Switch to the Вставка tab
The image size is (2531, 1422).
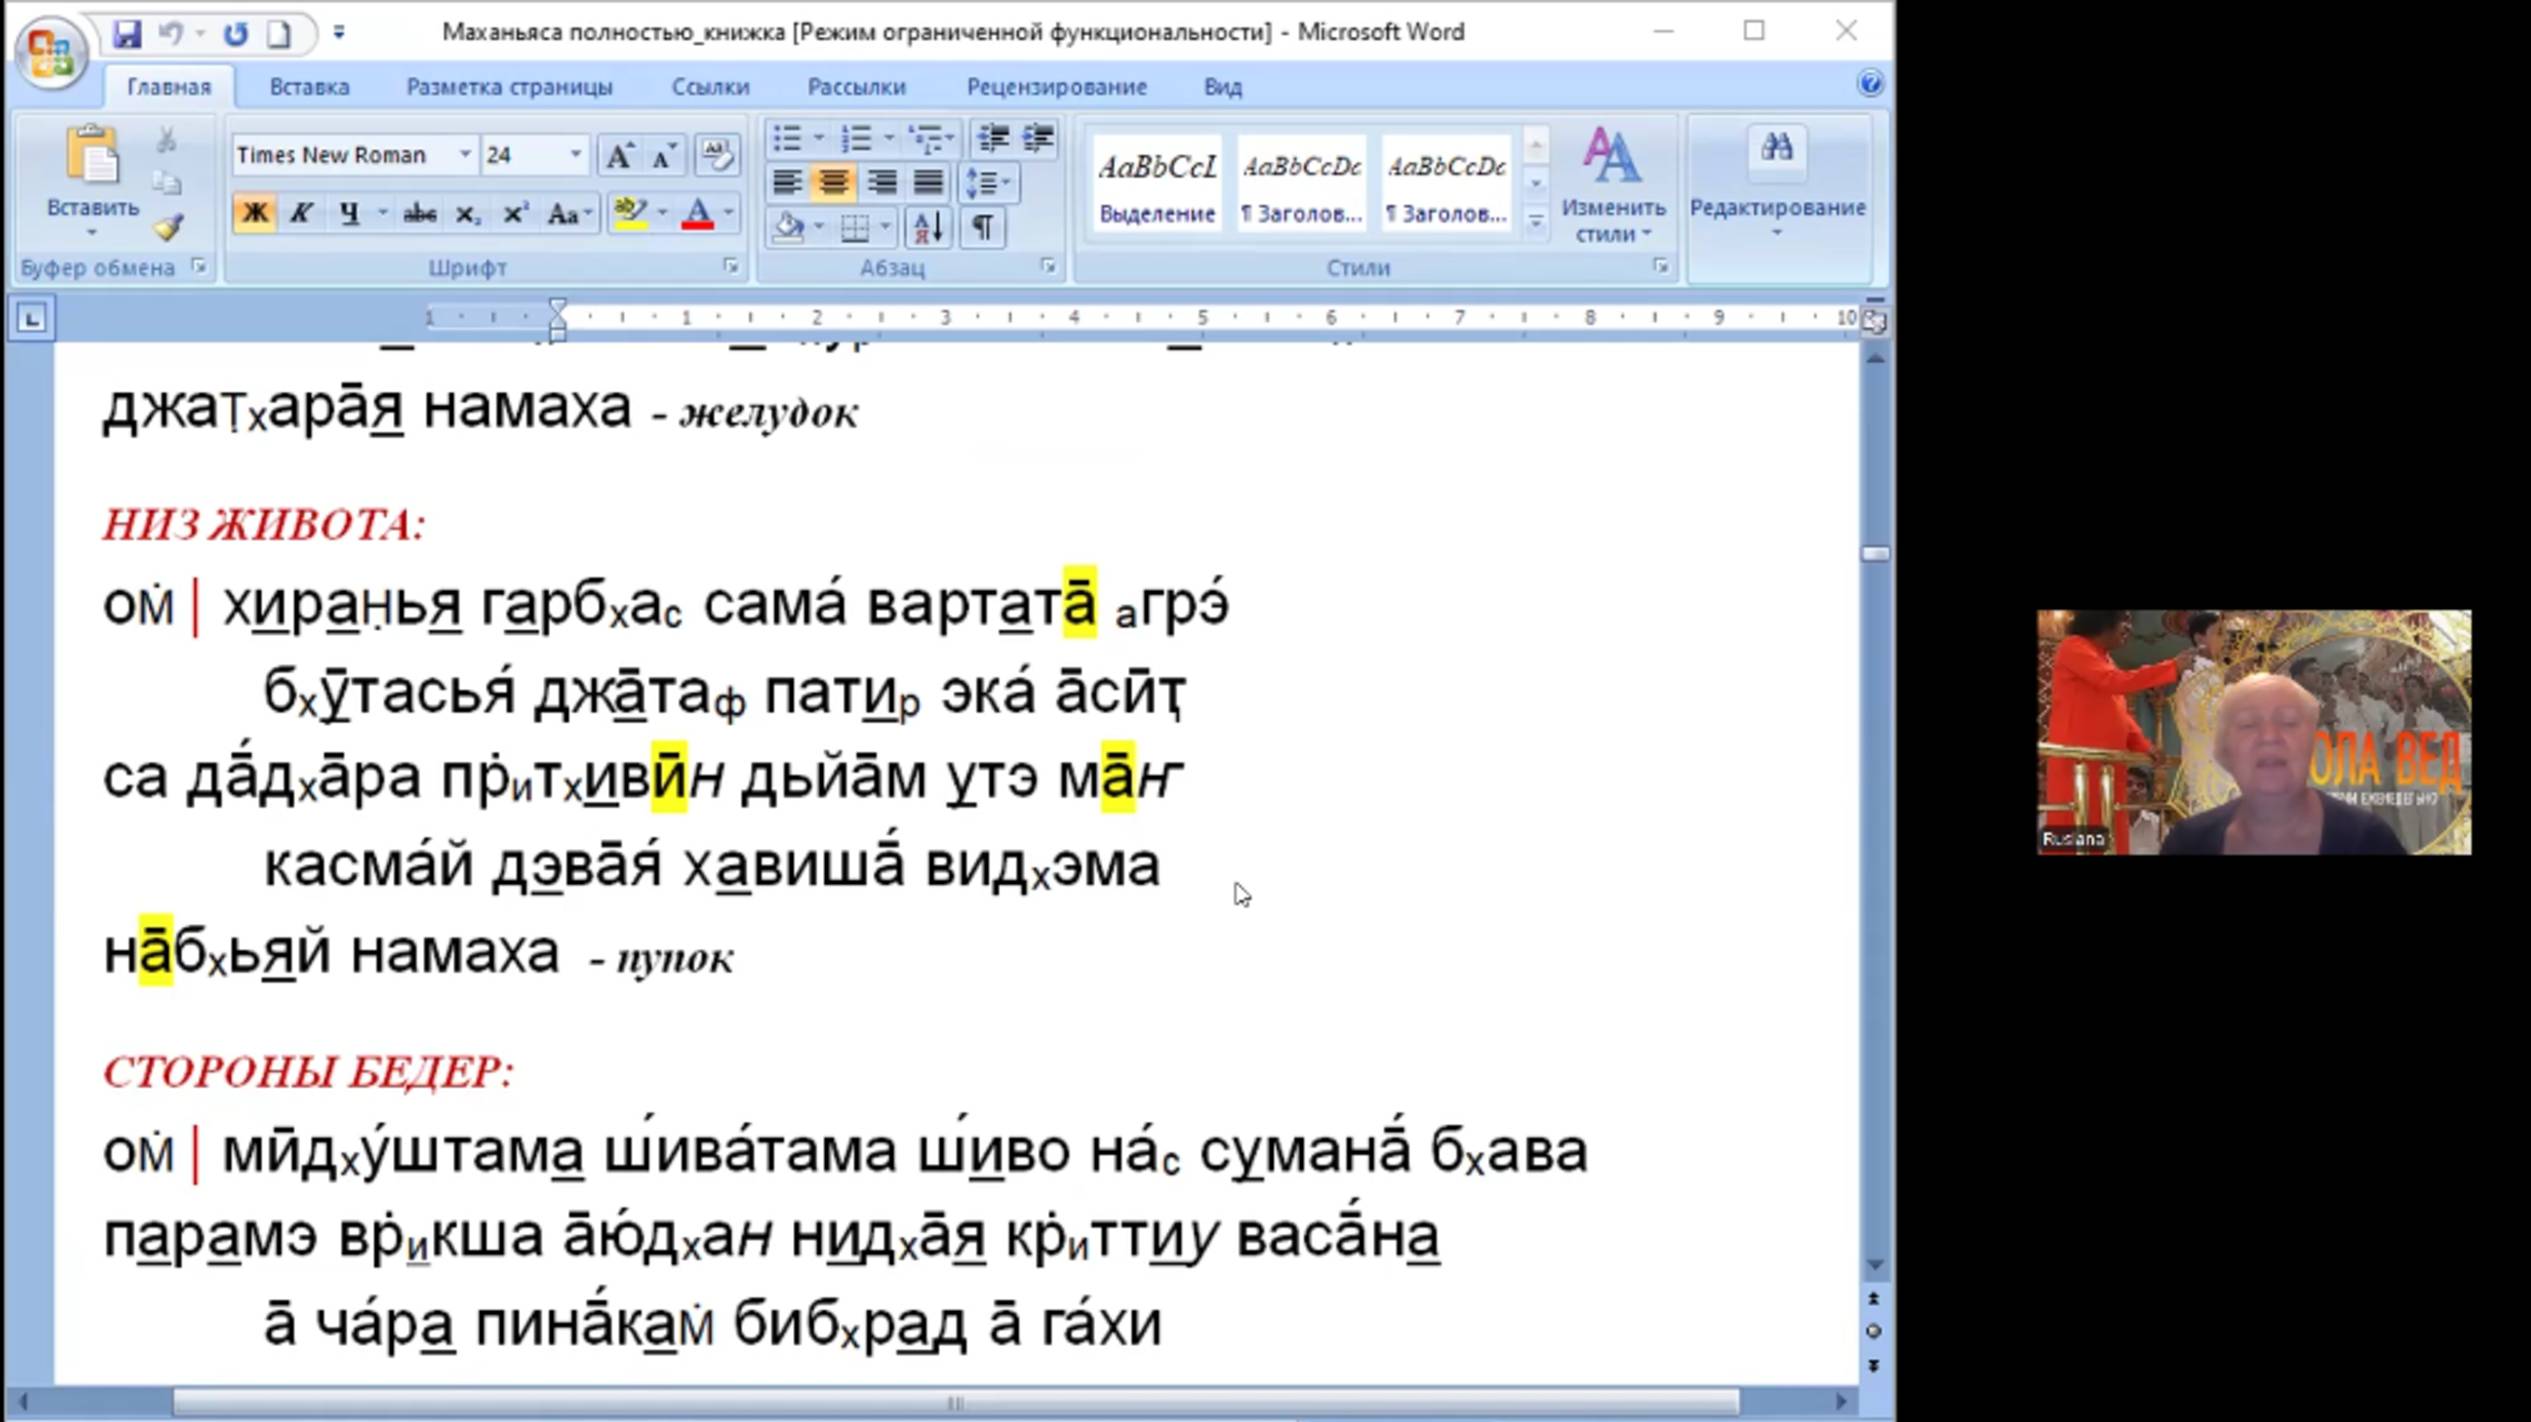coord(309,87)
